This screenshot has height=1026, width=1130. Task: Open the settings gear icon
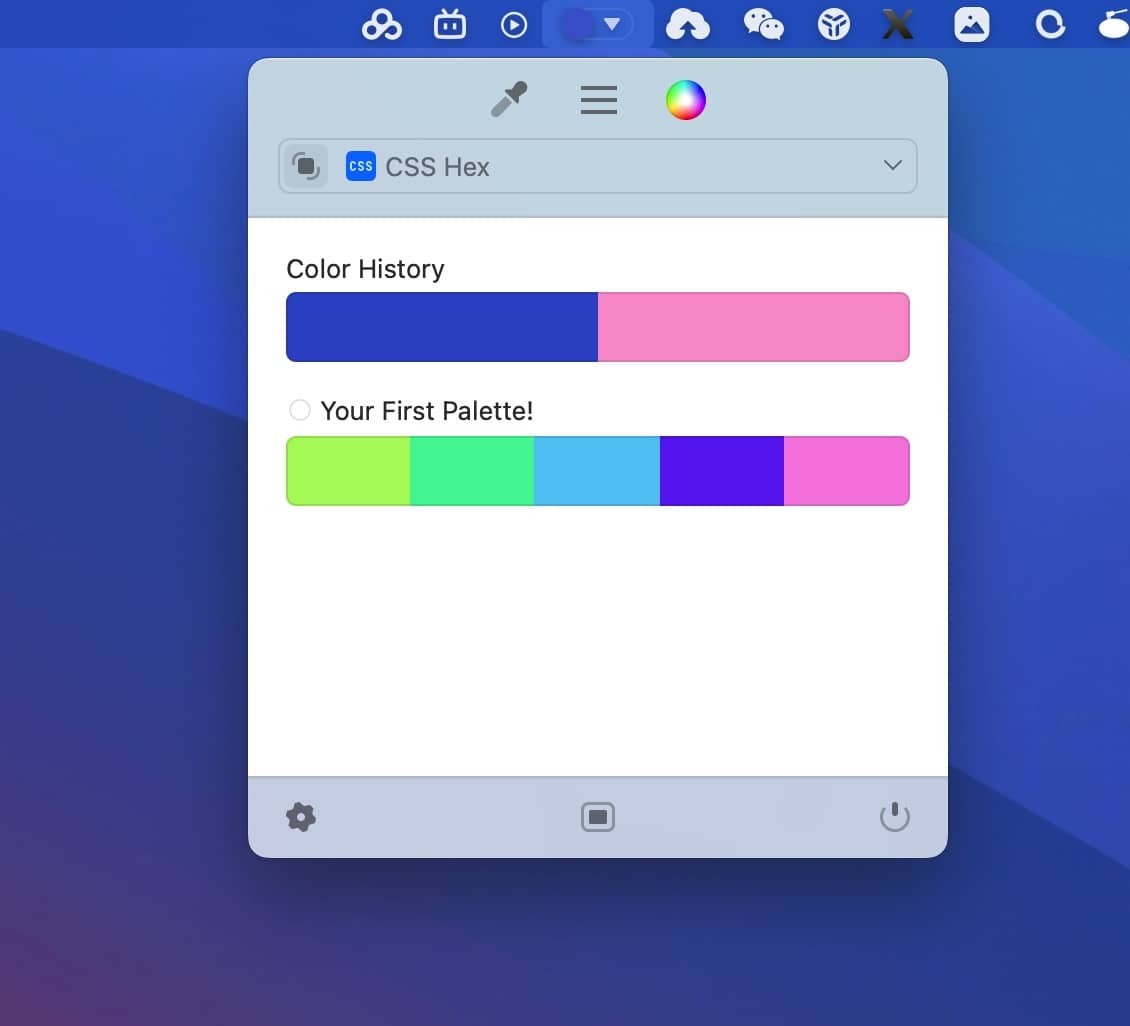(x=301, y=817)
